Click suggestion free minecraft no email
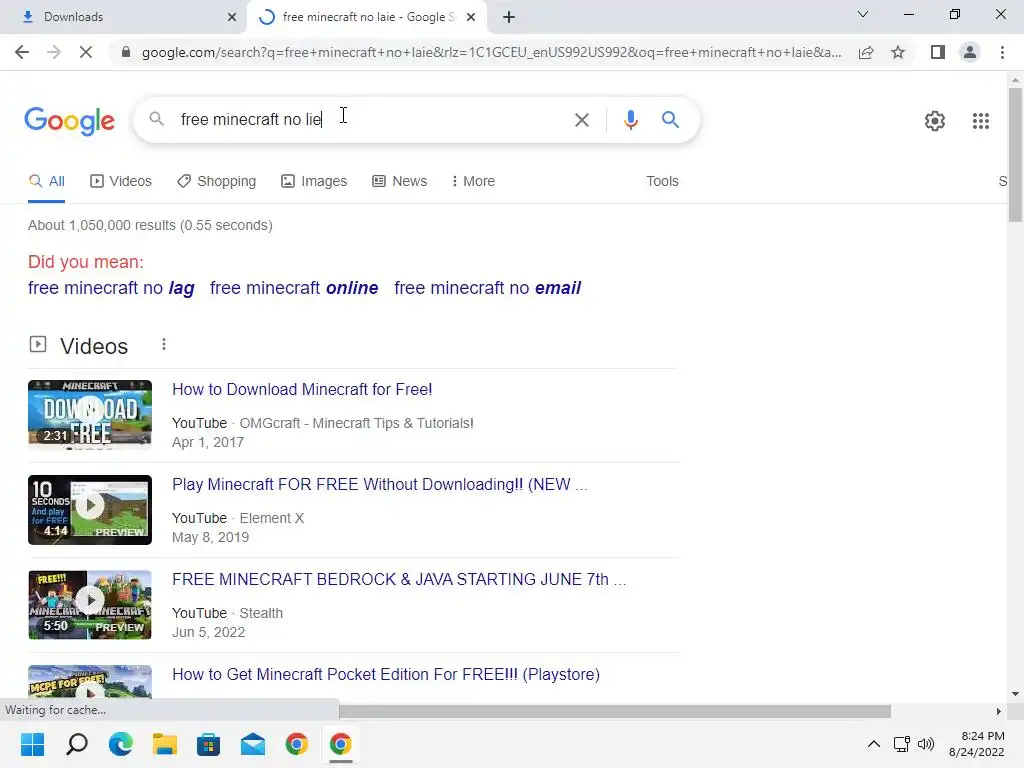The width and height of the screenshot is (1024, 768). (x=487, y=288)
